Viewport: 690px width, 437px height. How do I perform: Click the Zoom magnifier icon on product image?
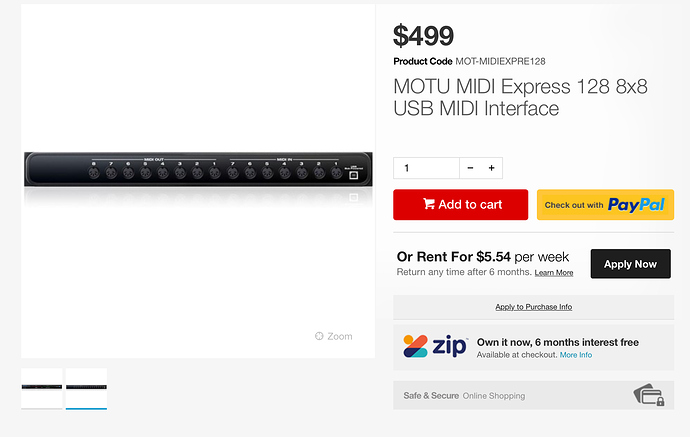click(319, 337)
